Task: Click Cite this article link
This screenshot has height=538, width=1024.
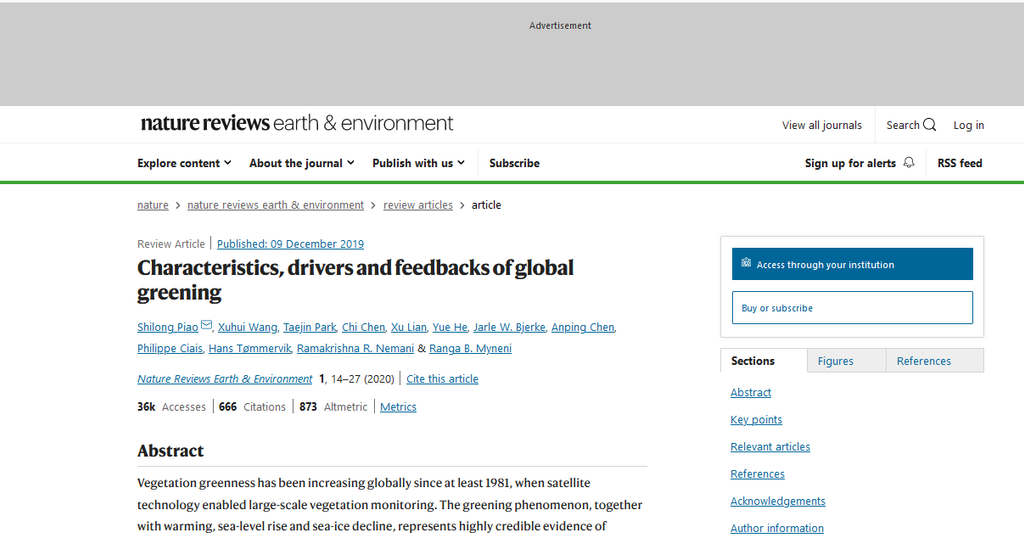Action: [442, 379]
